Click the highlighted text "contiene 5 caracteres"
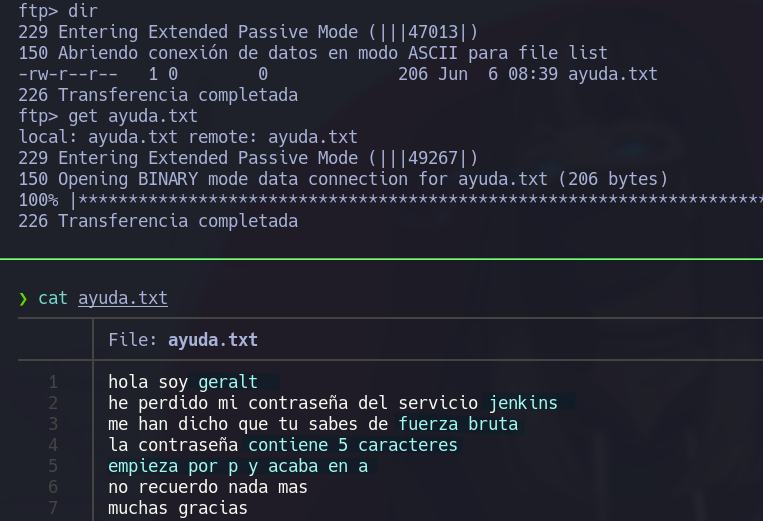The width and height of the screenshot is (763, 521). [353, 445]
